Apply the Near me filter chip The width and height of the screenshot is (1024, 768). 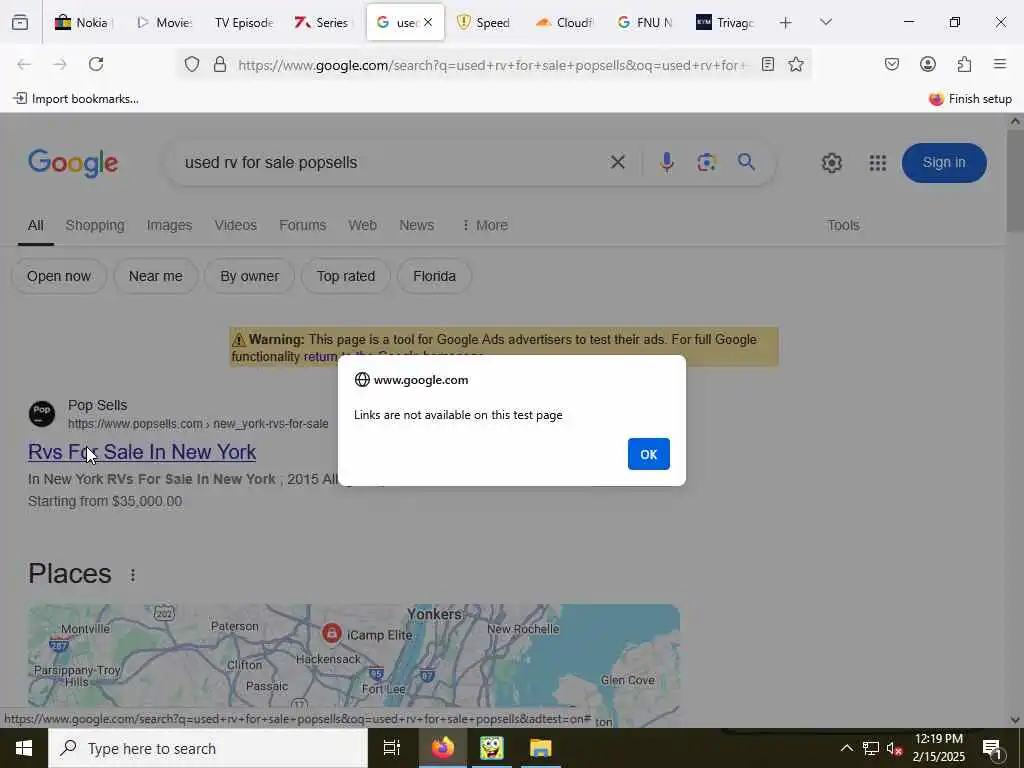pyautogui.click(x=155, y=276)
